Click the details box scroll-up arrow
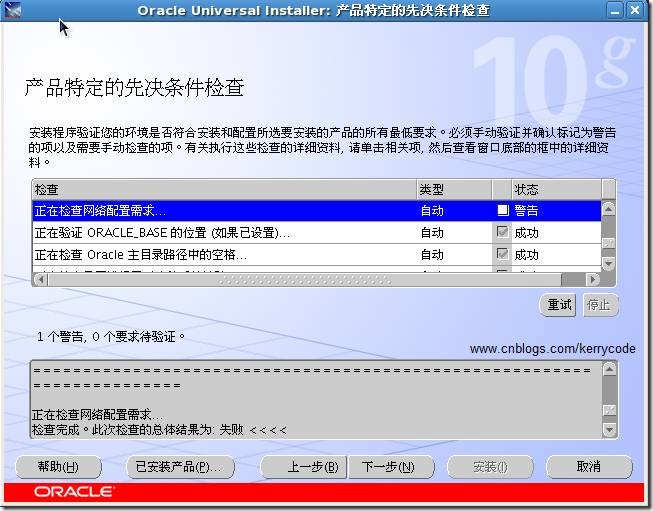 (609, 369)
